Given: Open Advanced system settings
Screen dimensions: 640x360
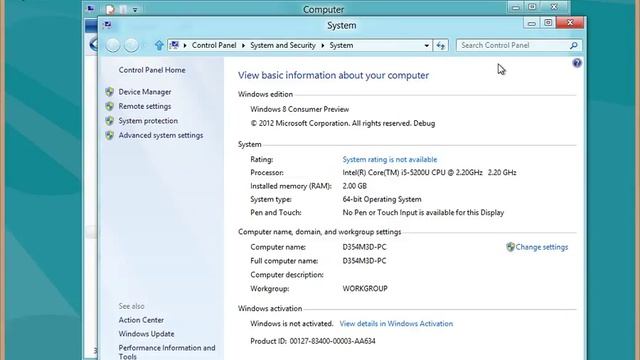Looking at the screenshot, I should pos(160,135).
